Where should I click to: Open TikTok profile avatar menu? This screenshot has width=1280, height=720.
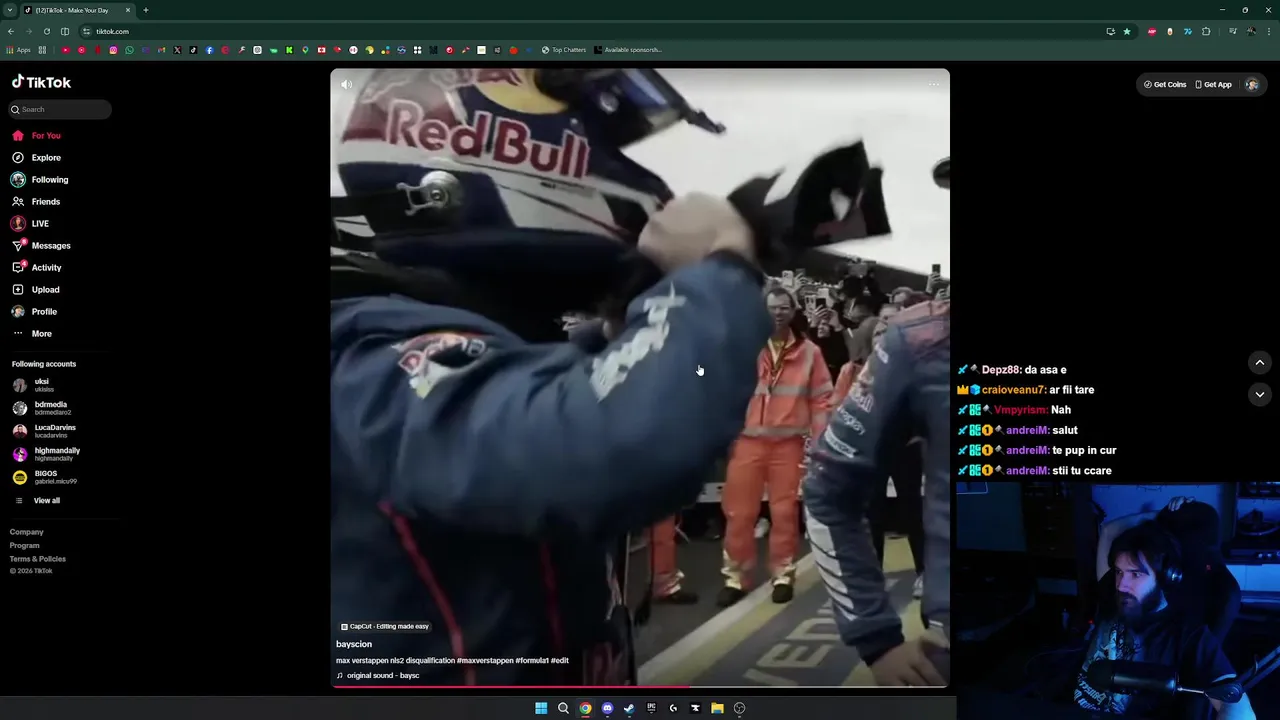click(x=1251, y=85)
